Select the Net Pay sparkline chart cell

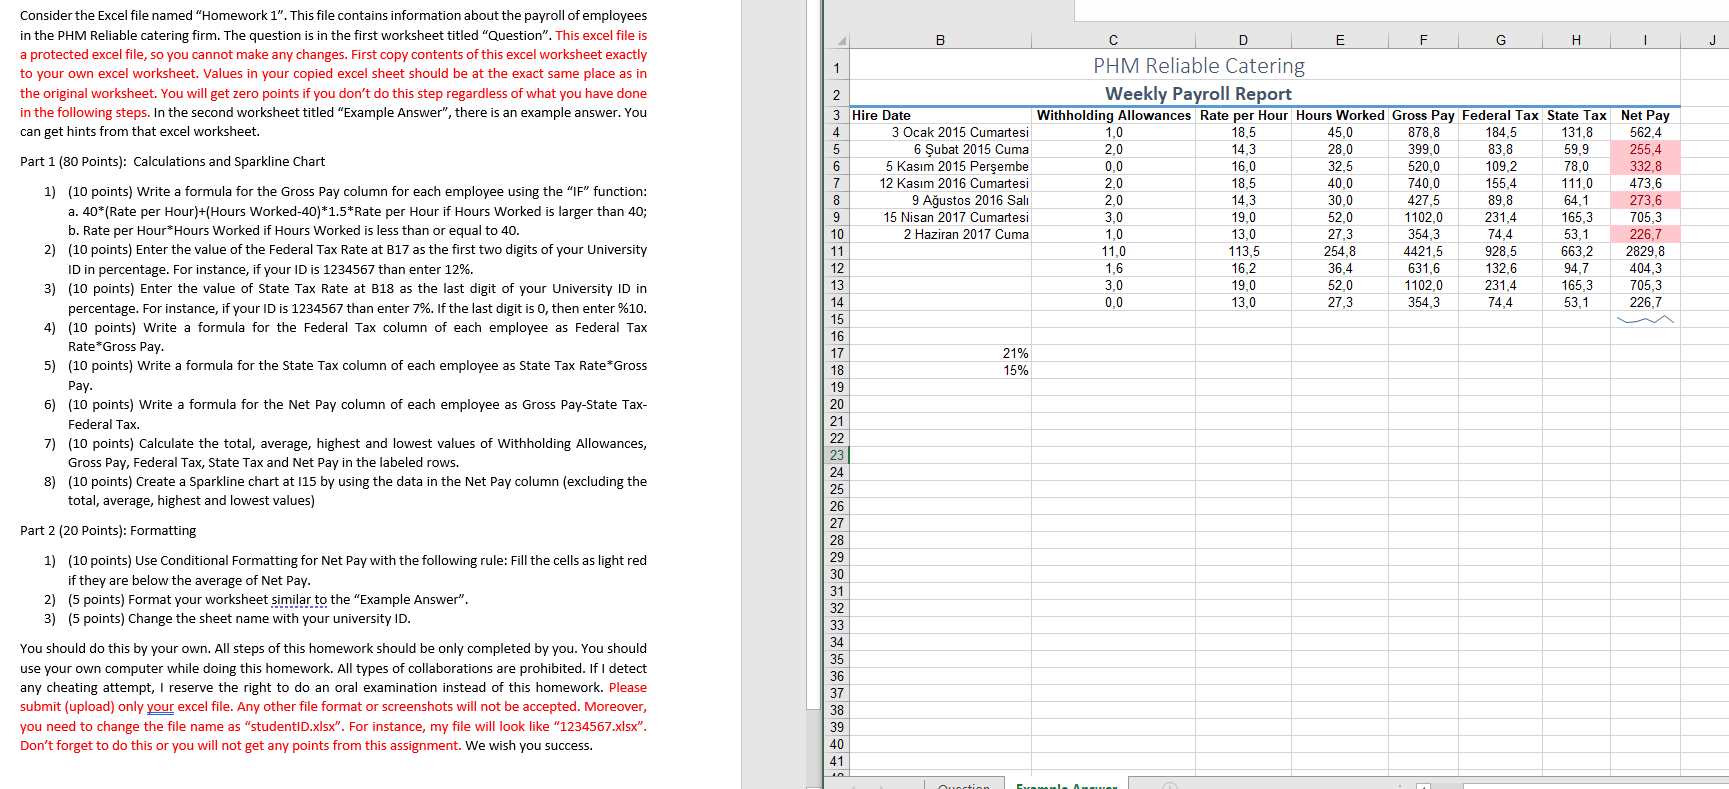(1645, 320)
